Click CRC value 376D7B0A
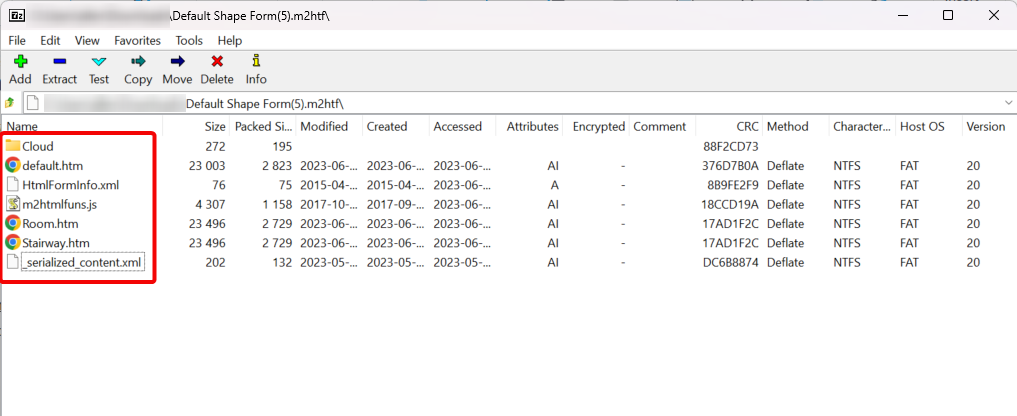 coord(730,165)
